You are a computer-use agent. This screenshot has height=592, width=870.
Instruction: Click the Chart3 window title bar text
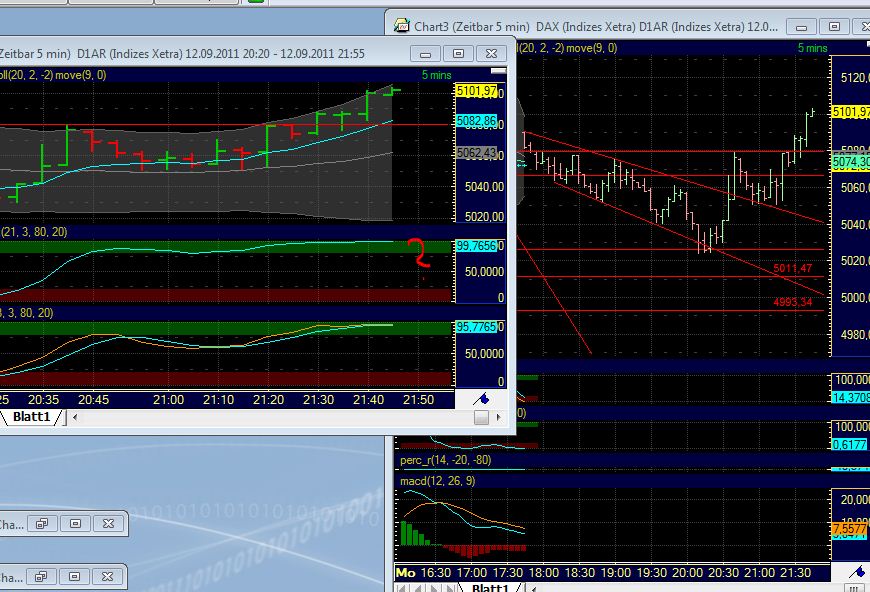(596, 27)
